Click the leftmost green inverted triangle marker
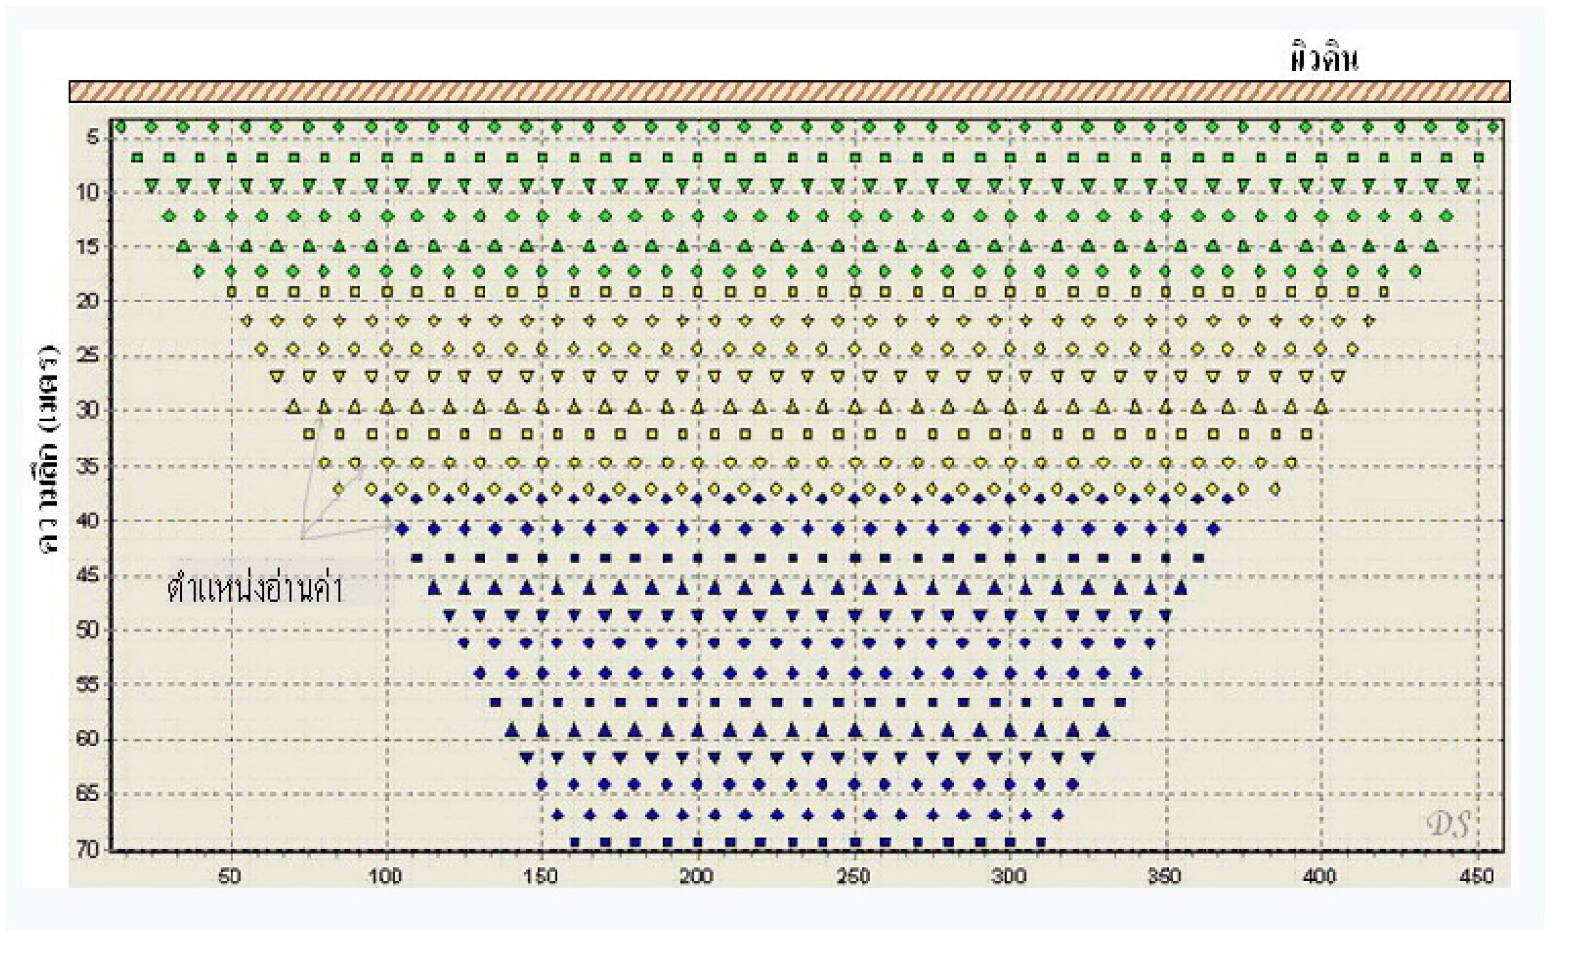 point(152,186)
